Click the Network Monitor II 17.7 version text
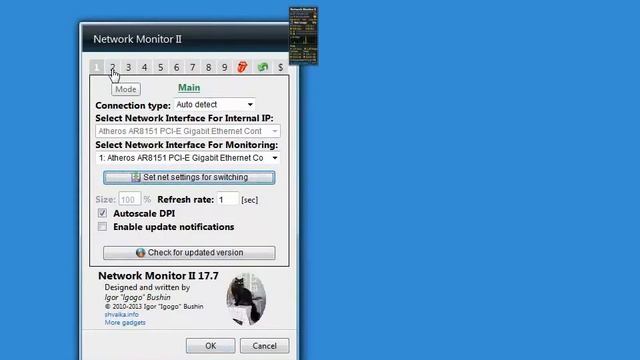The image size is (640, 360). pos(158,276)
